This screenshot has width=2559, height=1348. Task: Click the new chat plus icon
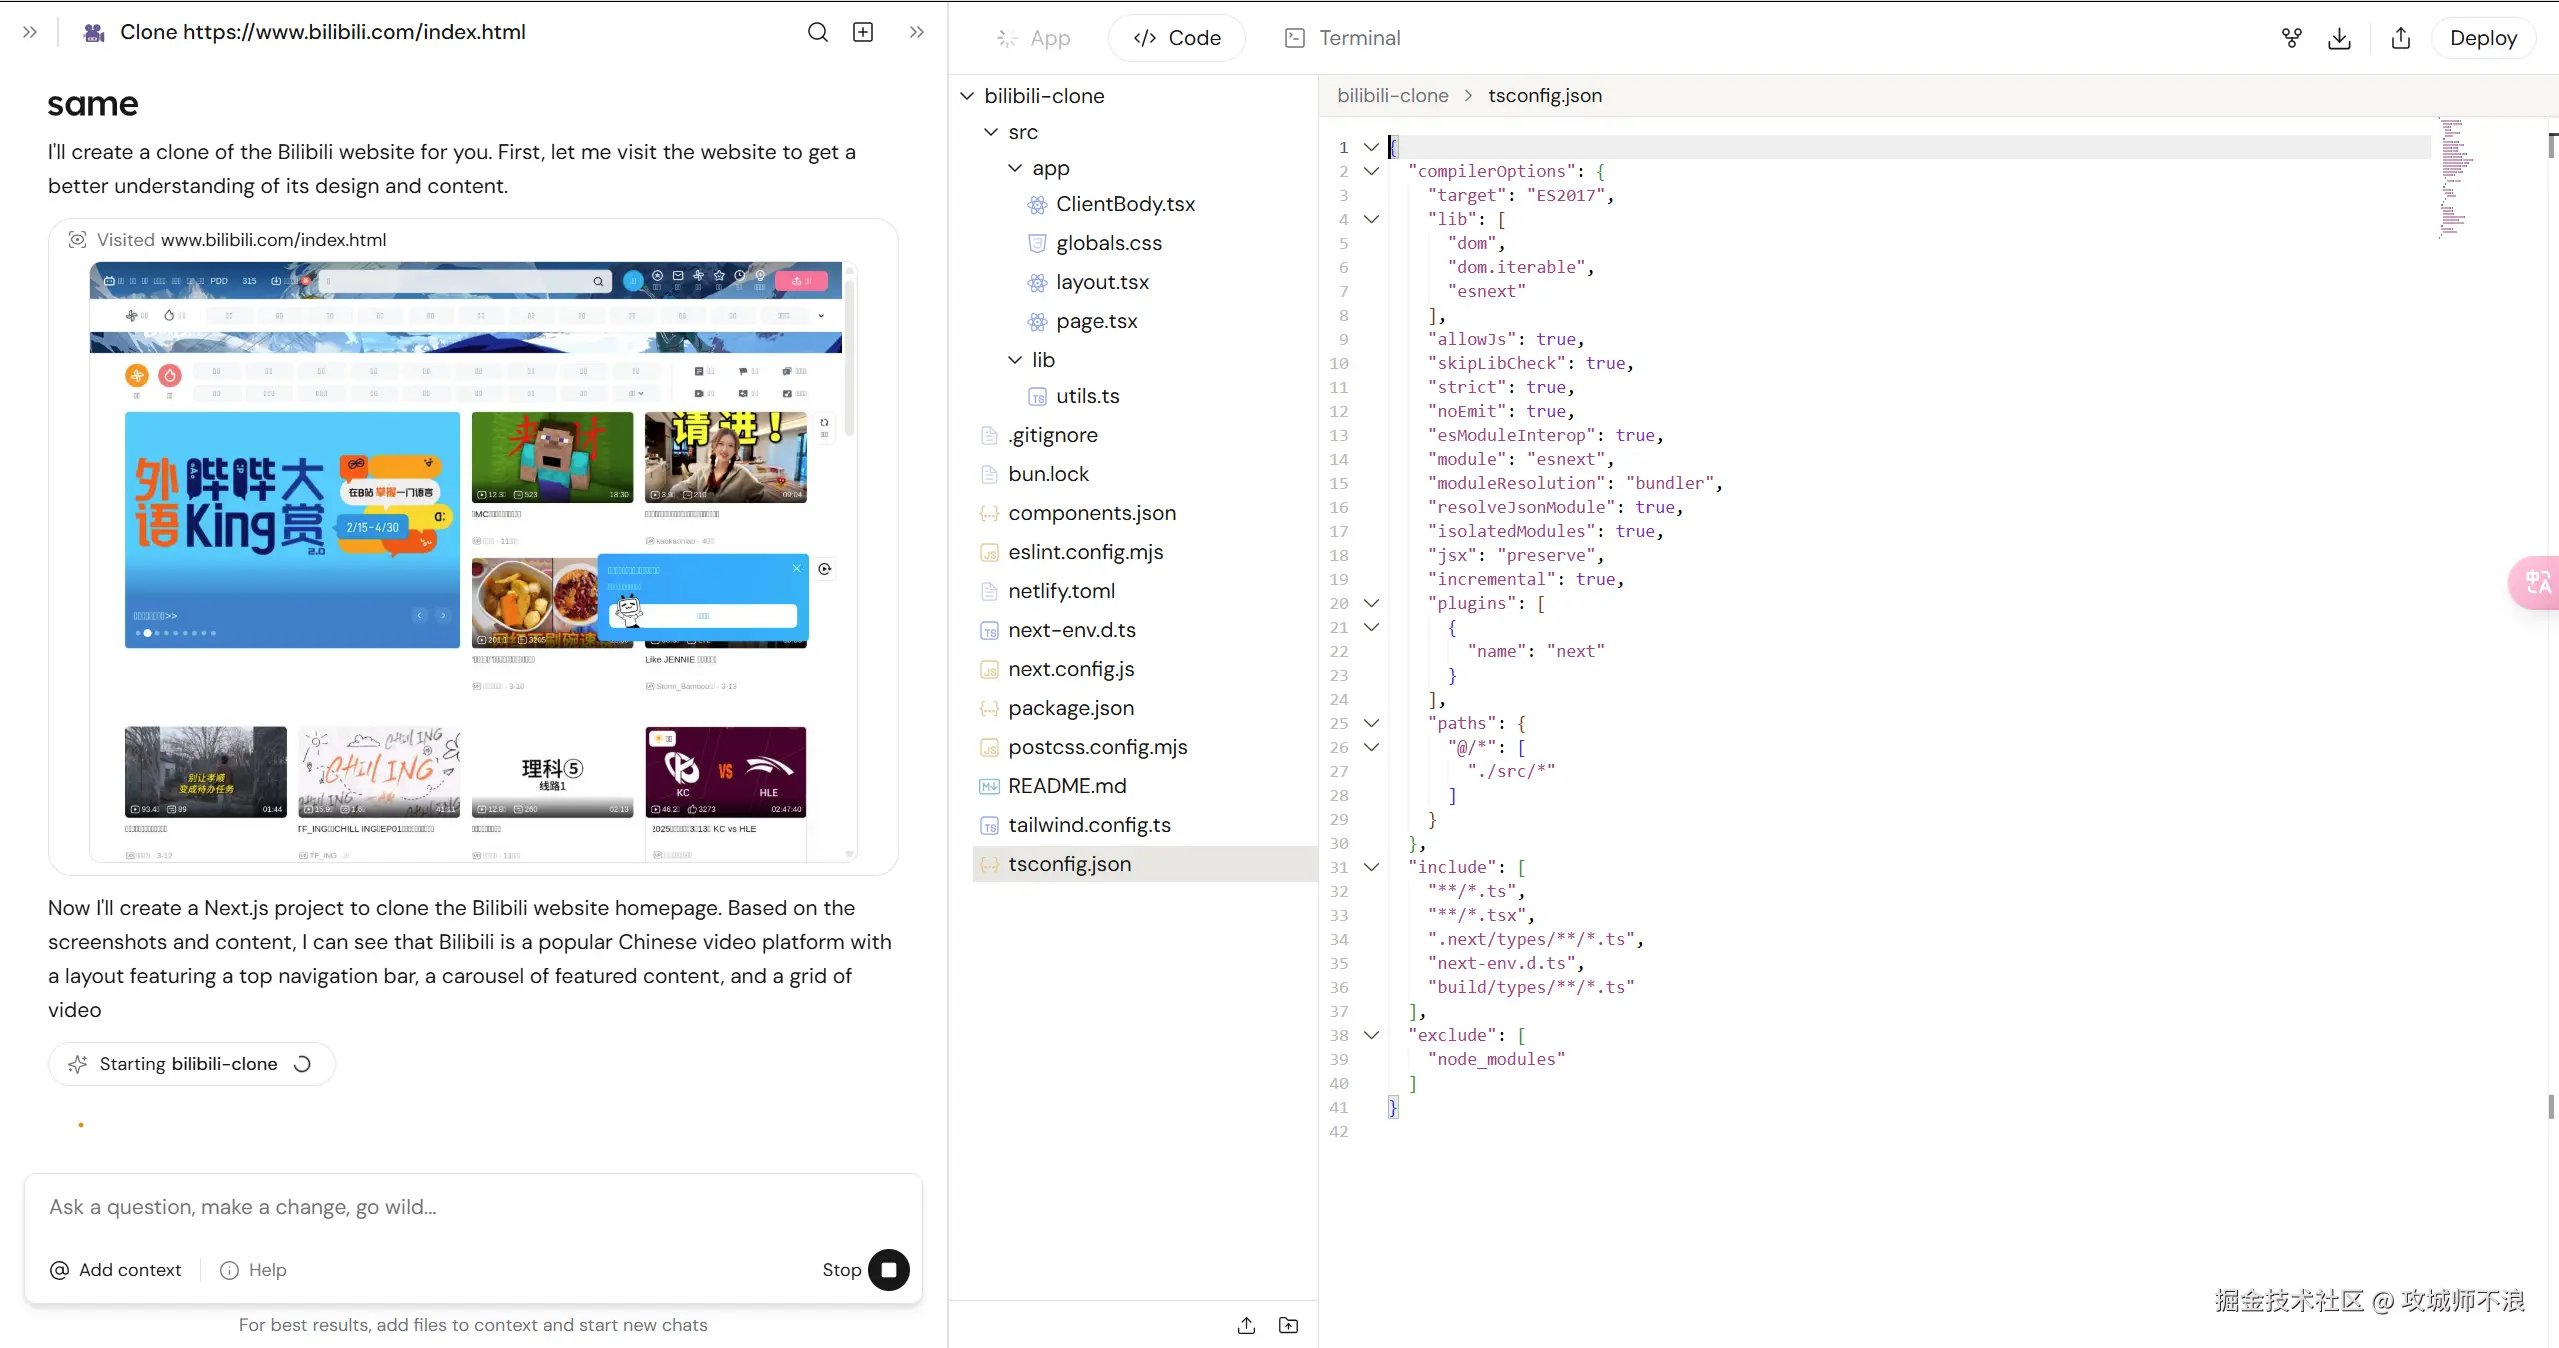(863, 32)
